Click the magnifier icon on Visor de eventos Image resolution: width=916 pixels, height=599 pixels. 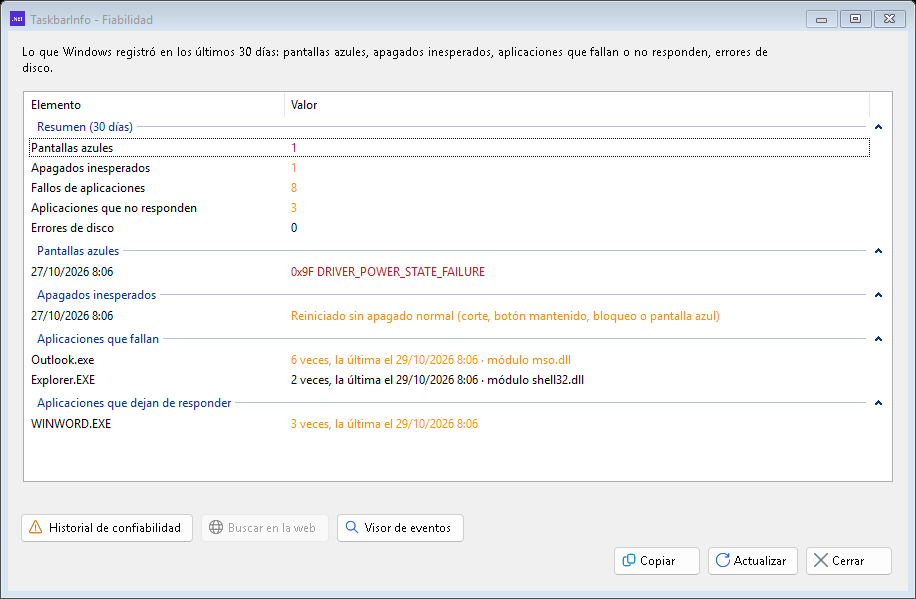coord(352,527)
